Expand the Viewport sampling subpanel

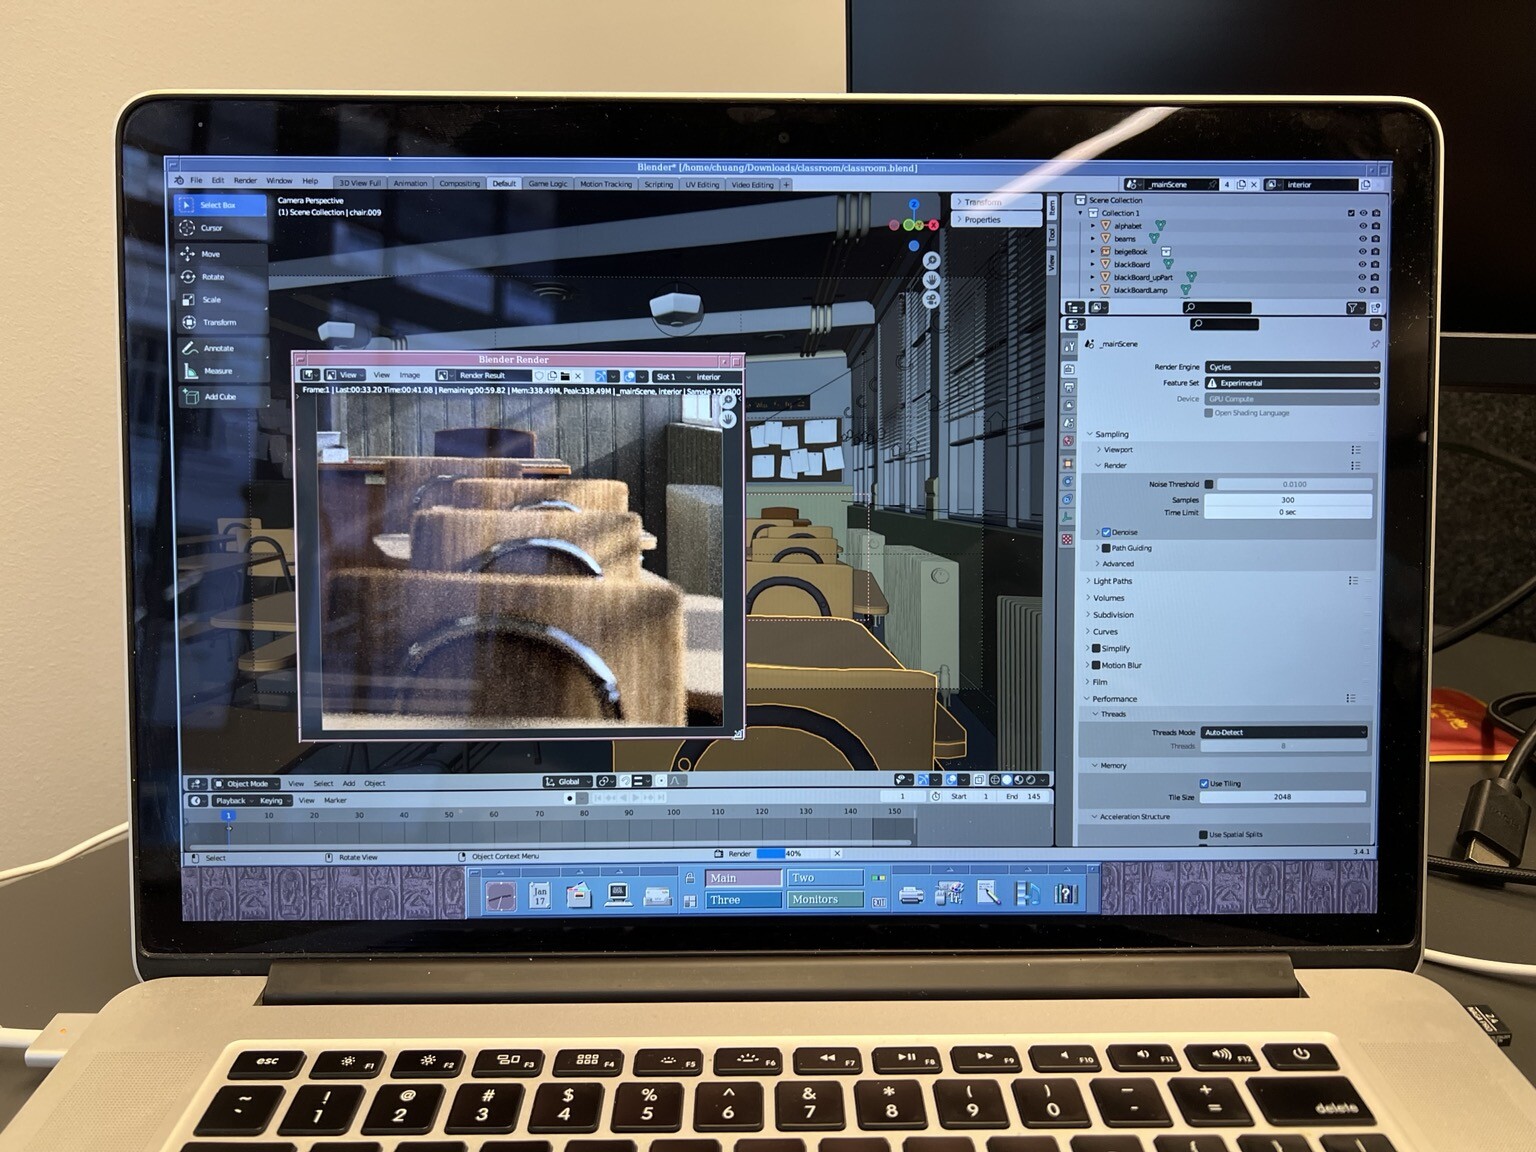pyautogui.click(x=1117, y=450)
